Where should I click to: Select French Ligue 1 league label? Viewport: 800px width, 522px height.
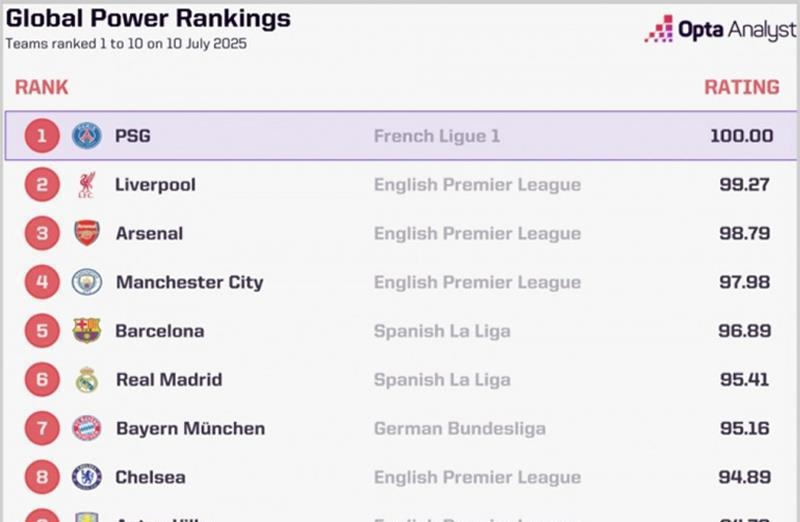(437, 136)
